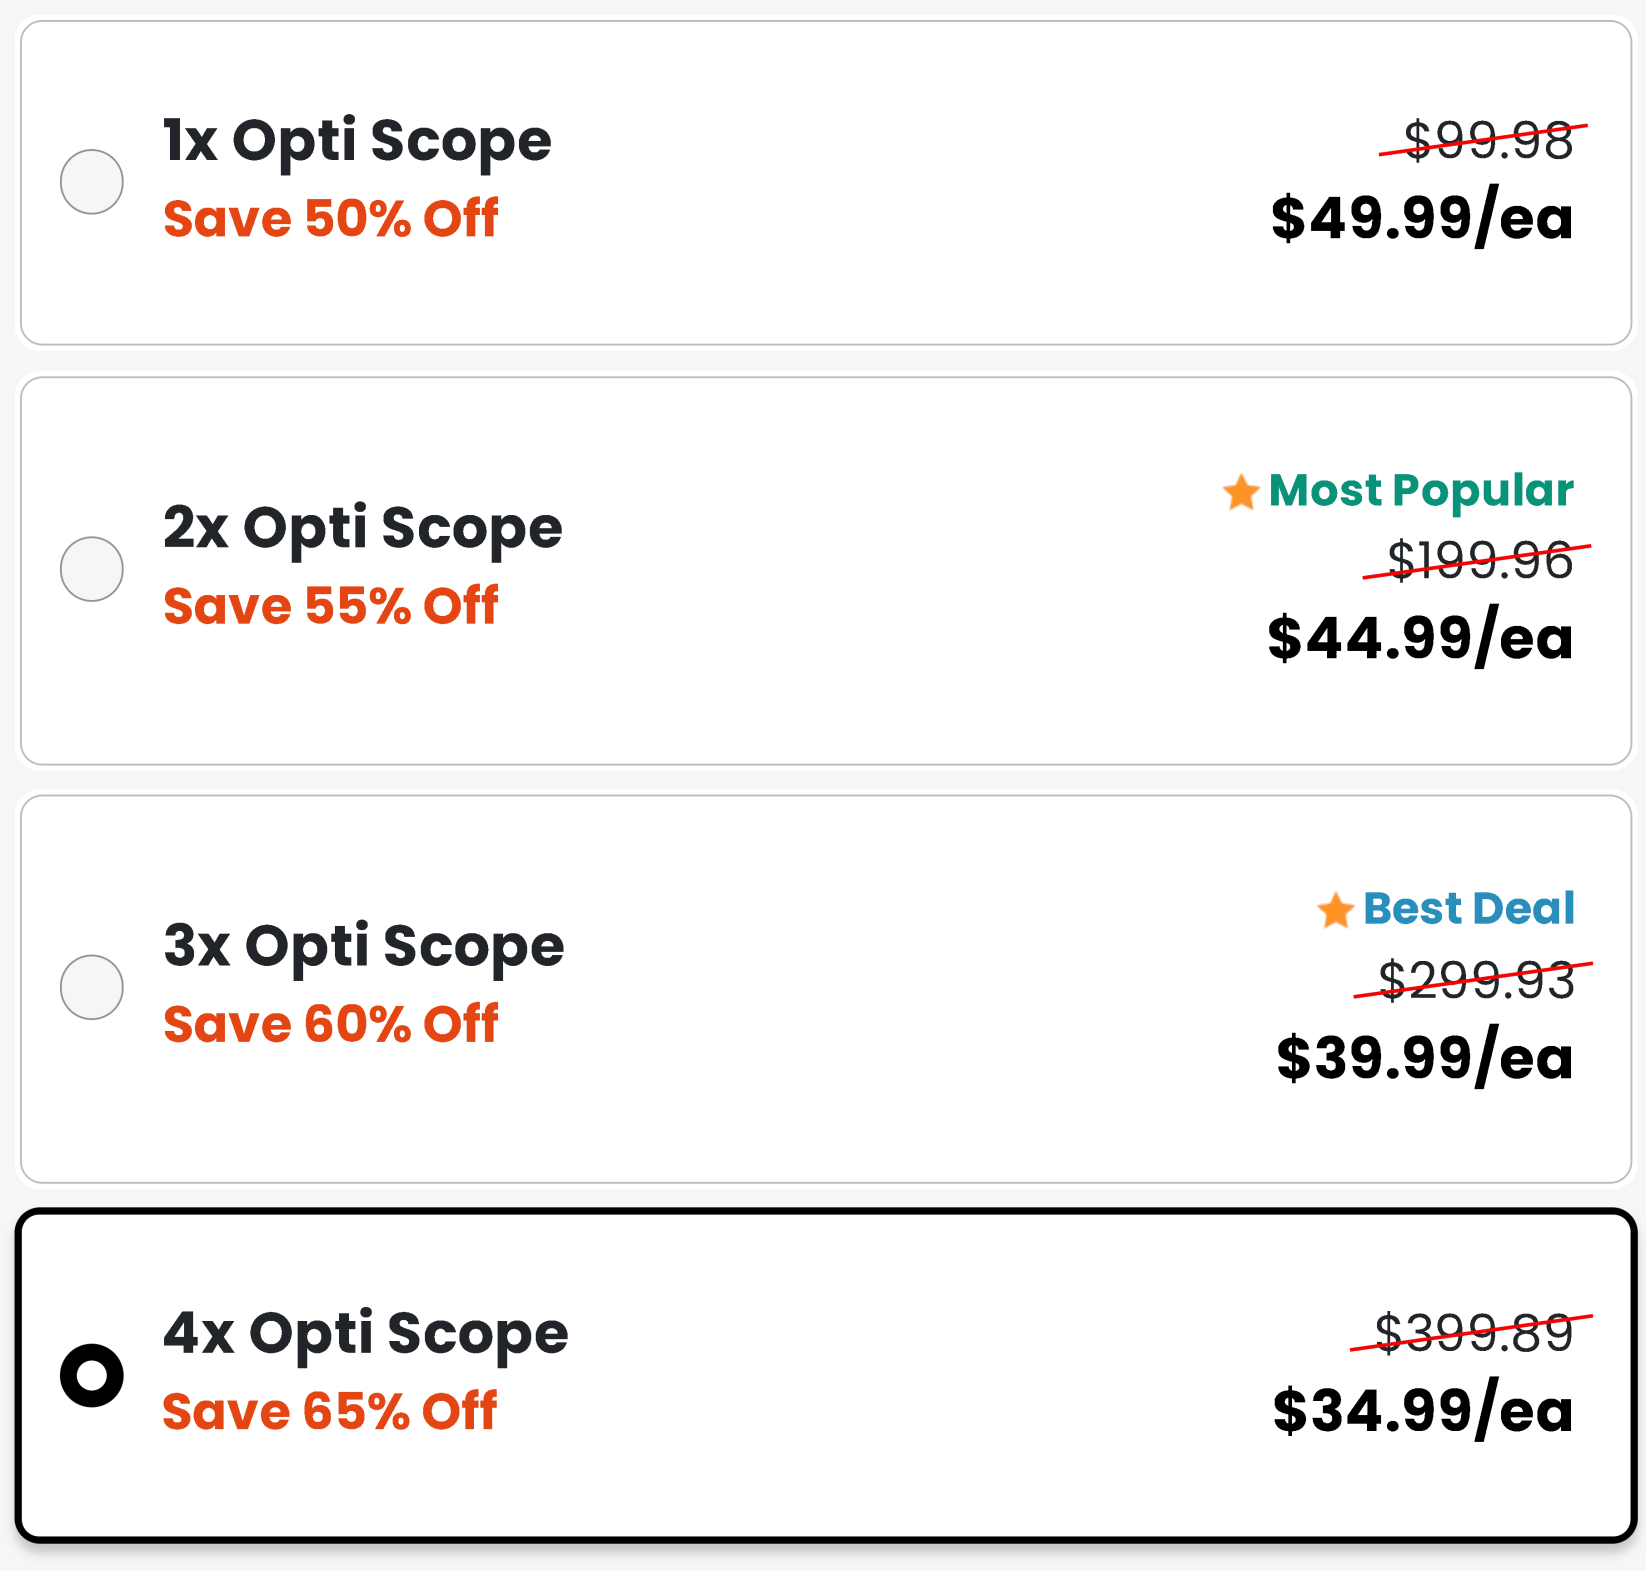This screenshot has width=1646, height=1571.
Task: Click the Most Popular star icon
Action: 1240,492
